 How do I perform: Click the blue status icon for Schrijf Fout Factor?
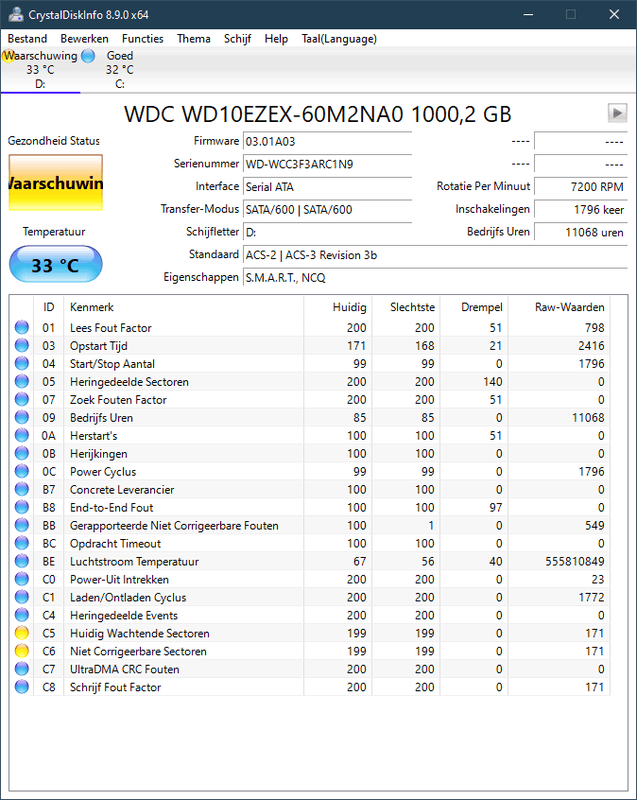click(22, 687)
